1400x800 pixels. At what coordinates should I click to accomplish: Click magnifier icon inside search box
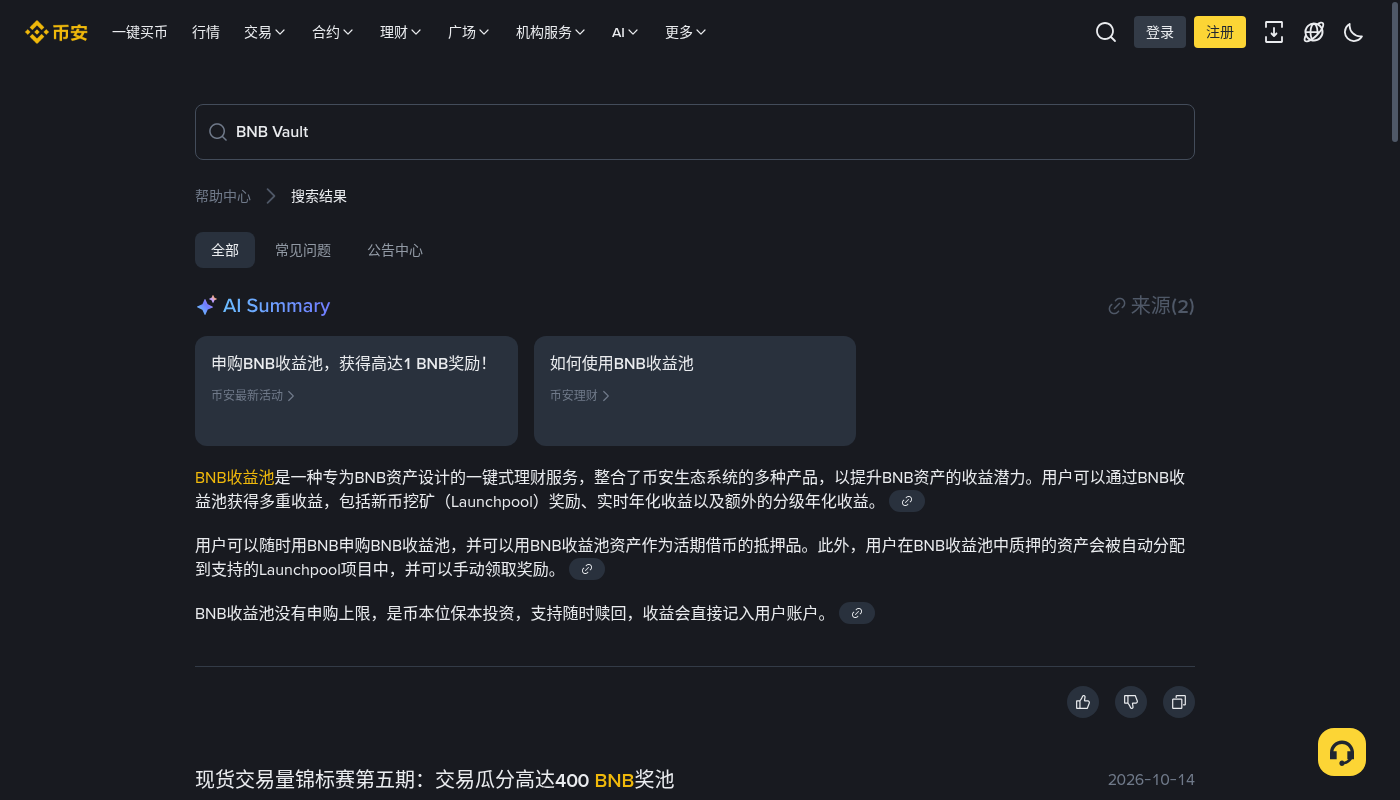[217, 132]
